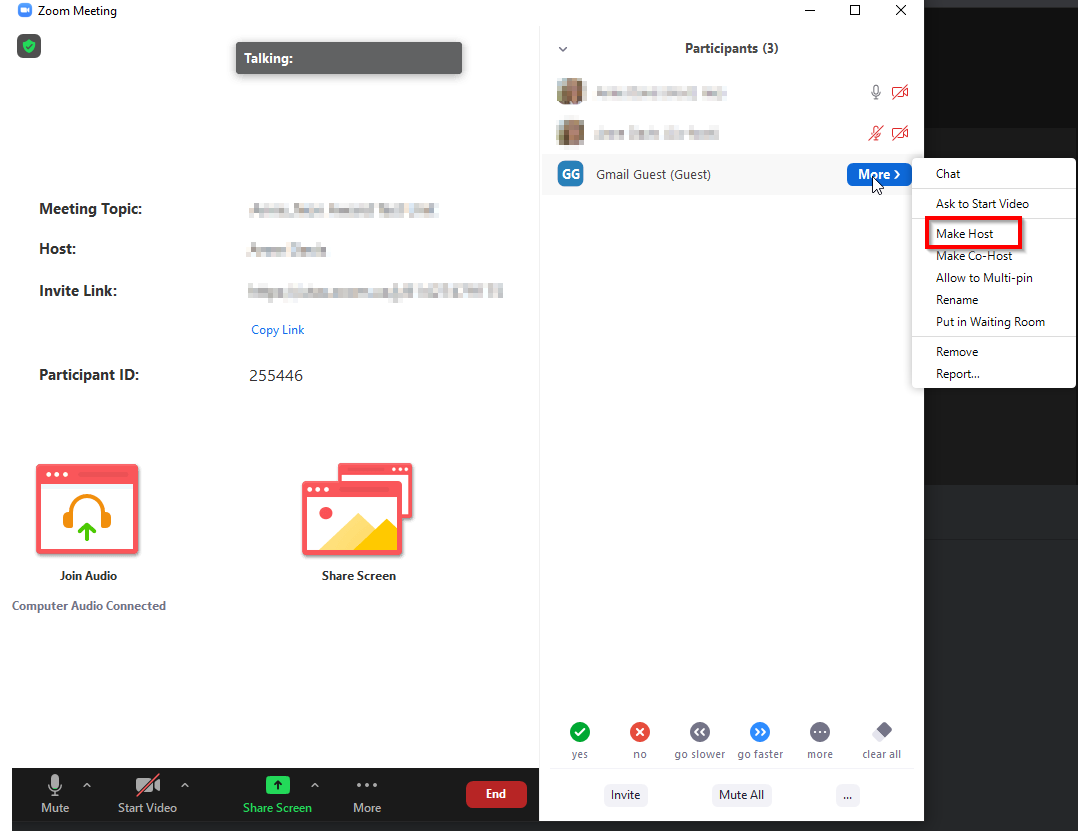Click the grey more reactions icon
The height and width of the screenshot is (834, 1078).
(820, 732)
